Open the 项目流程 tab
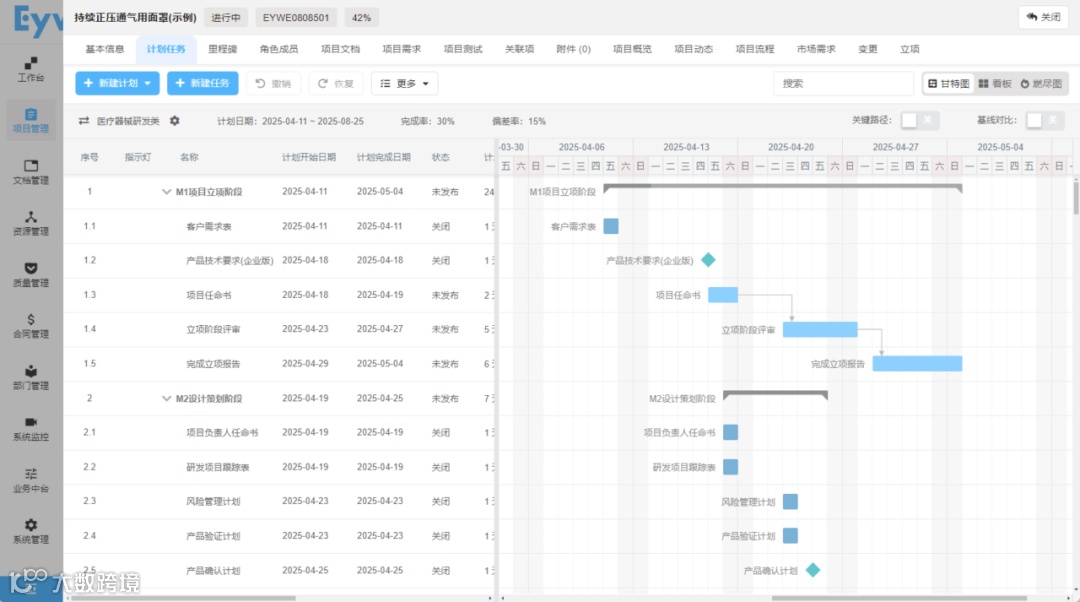The width and height of the screenshot is (1080, 602). (x=755, y=49)
